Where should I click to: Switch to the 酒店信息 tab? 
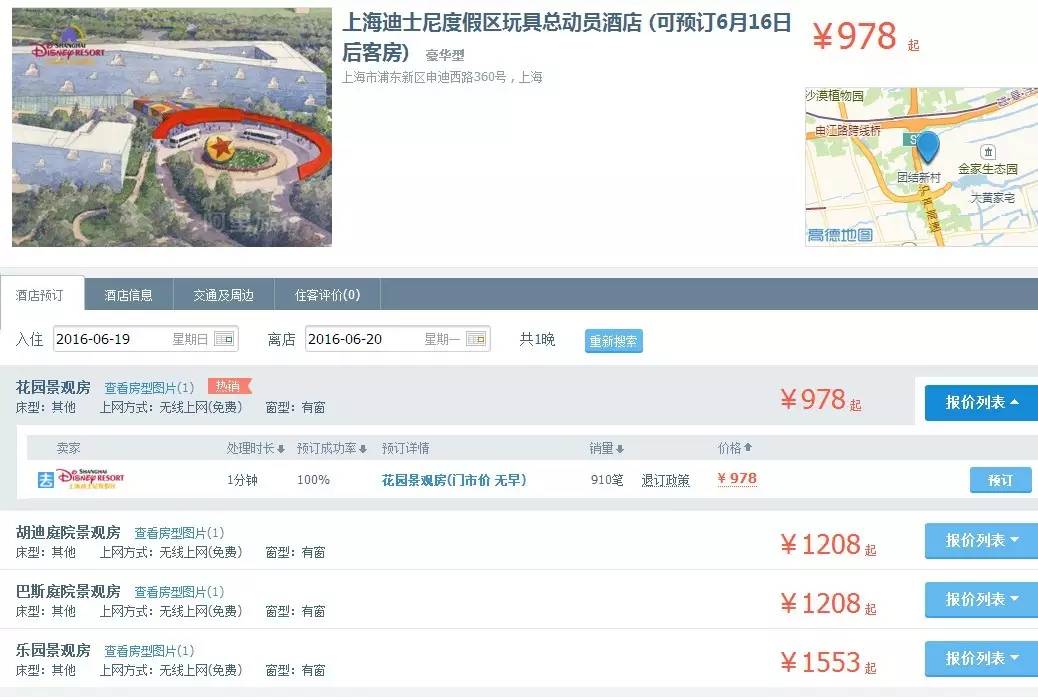[129, 295]
